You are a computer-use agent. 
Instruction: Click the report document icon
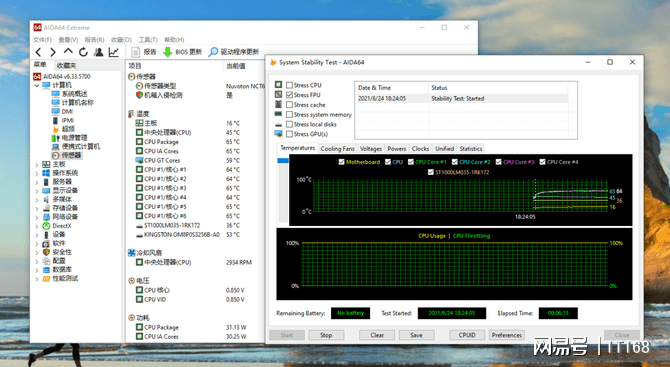[135, 52]
